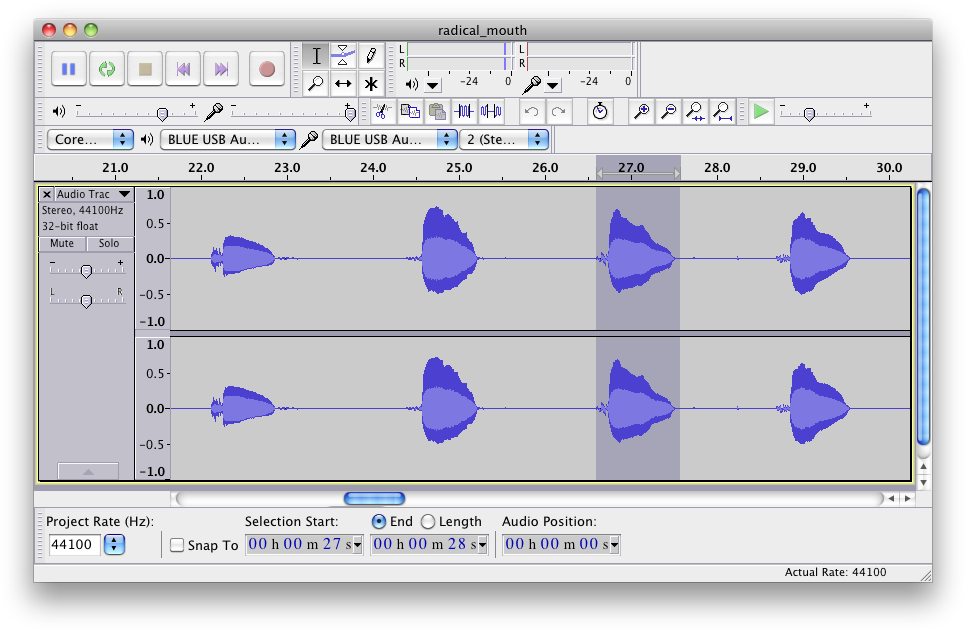Viewport: 965px width, 630px height.
Task: Select the Multi-Tool asterisk icon
Action: coord(371,84)
